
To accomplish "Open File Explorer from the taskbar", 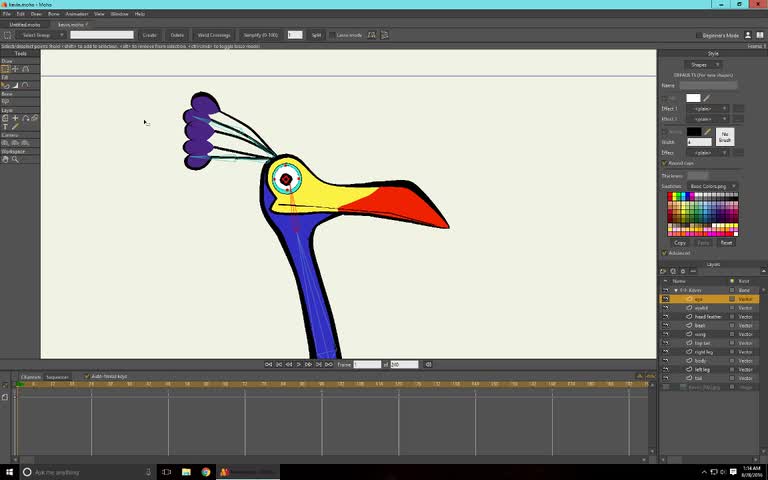I will [186, 472].
